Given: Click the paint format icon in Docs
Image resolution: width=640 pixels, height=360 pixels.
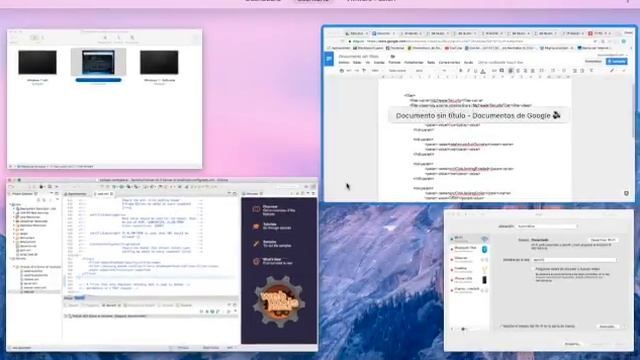Looking at the screenshot, I should (364, 71).
